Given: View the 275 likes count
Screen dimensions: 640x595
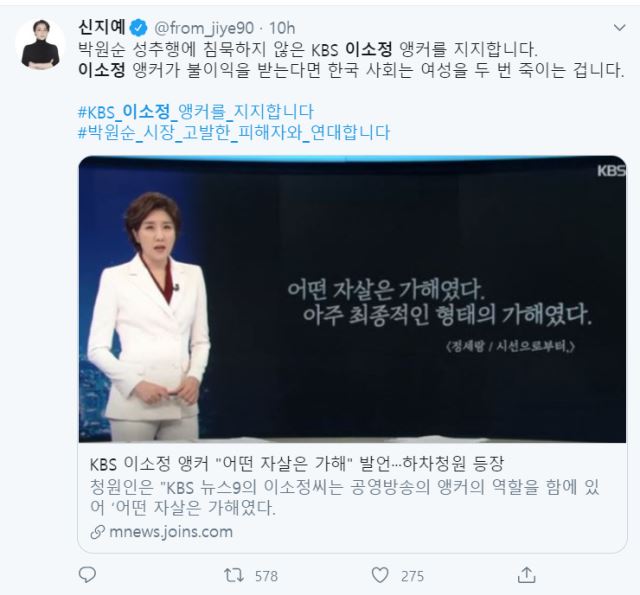Looking at the screenshot, I should coord(412,576).
